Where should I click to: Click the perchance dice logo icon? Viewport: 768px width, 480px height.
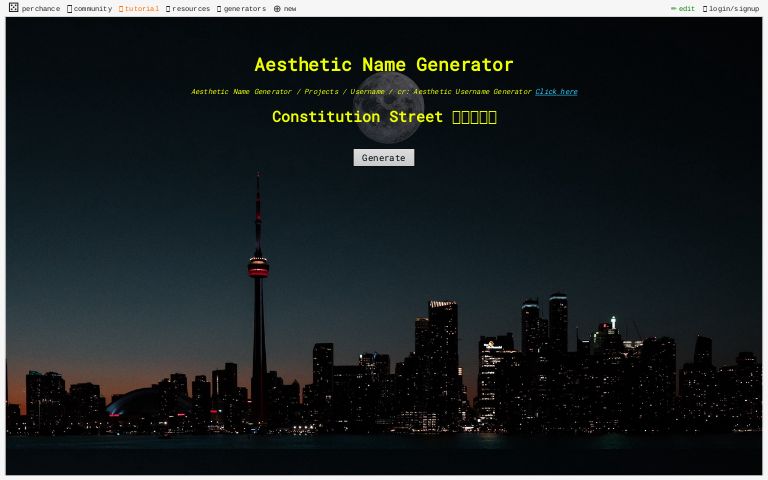point(13,8)
